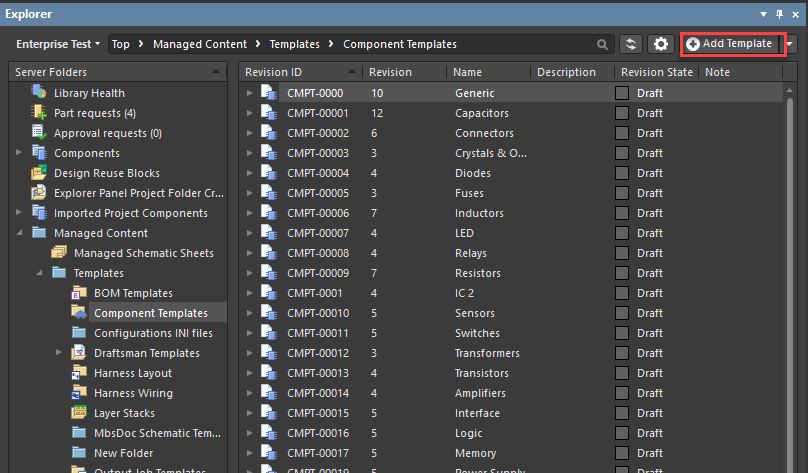Screen dimensions: 808x473
Task: Click the Add Template button
Action: coord(730,44)
